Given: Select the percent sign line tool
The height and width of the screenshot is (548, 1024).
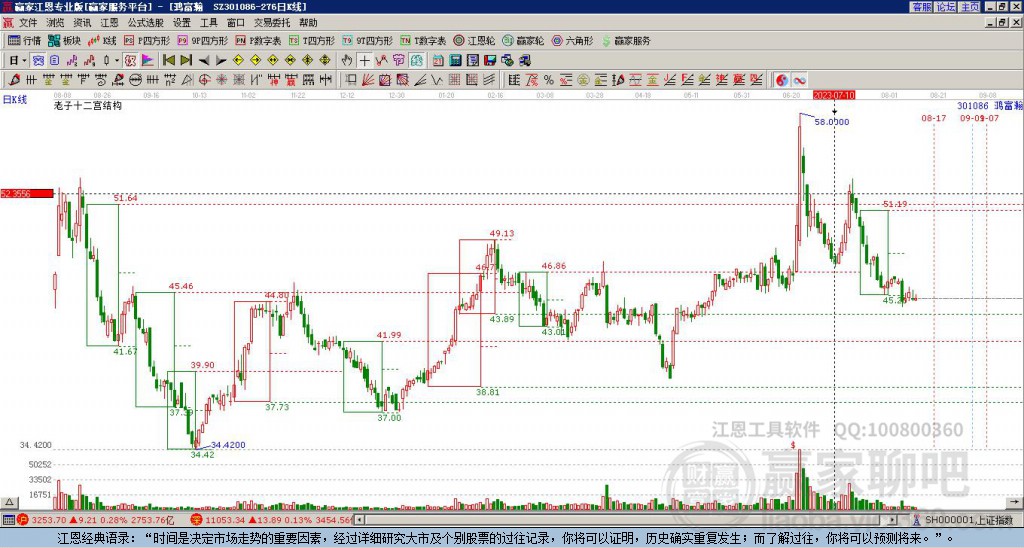Looking at the screenshot, I should (x=549, y=80).
